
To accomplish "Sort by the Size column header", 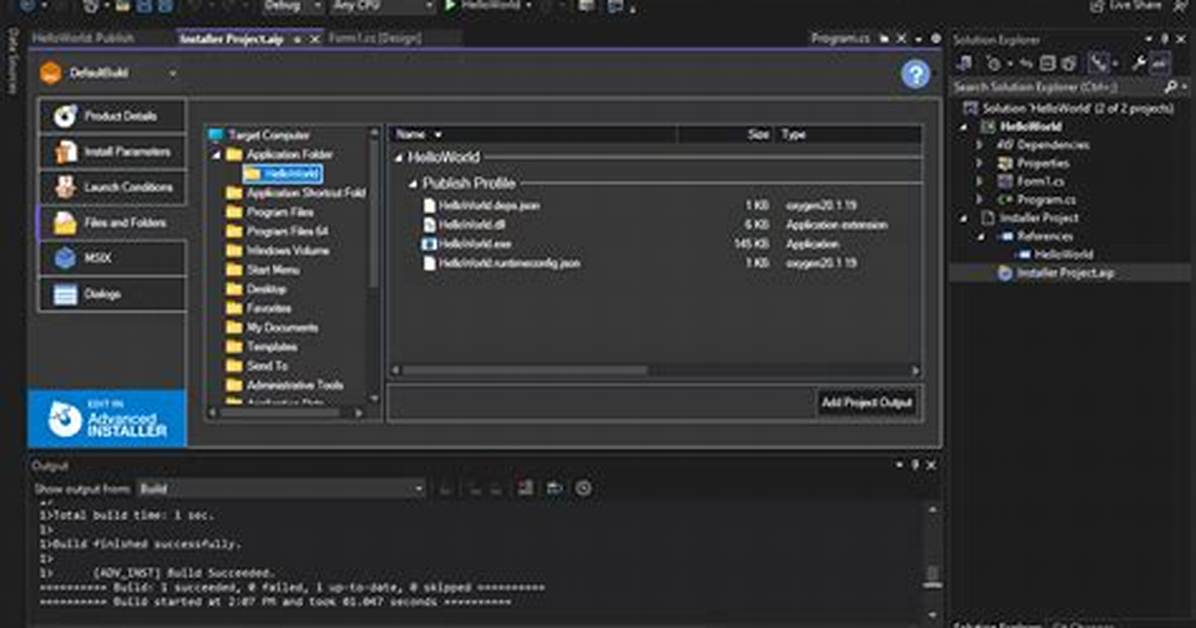I will 725,134.
